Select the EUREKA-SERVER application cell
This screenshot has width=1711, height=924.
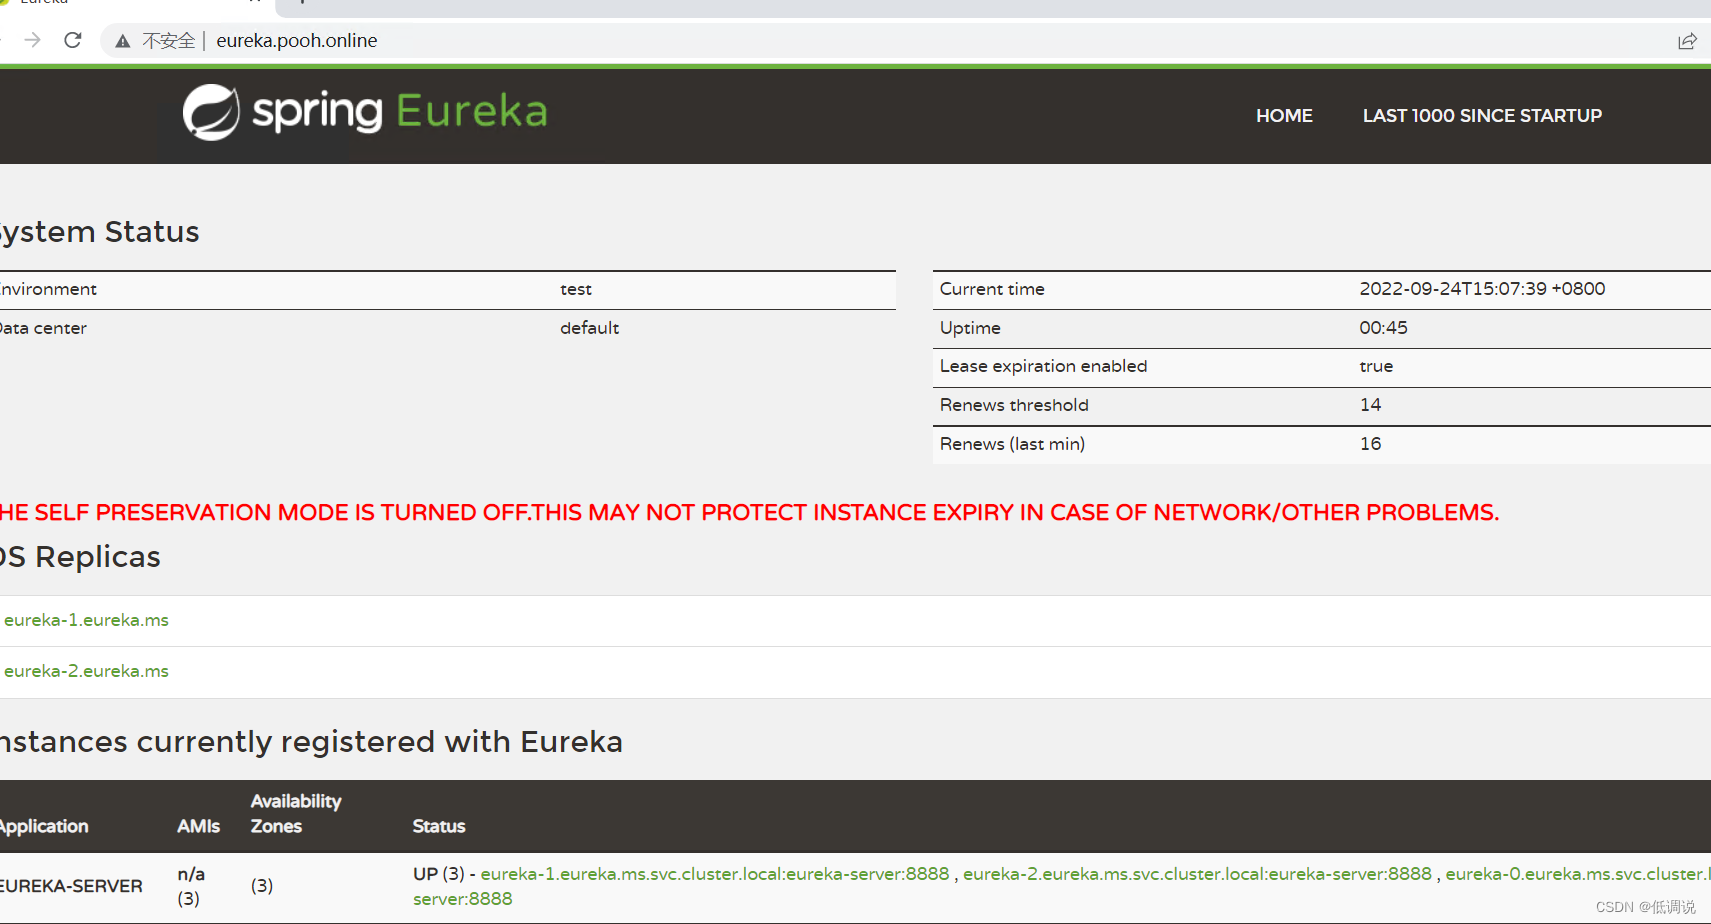tap(71, 886)
